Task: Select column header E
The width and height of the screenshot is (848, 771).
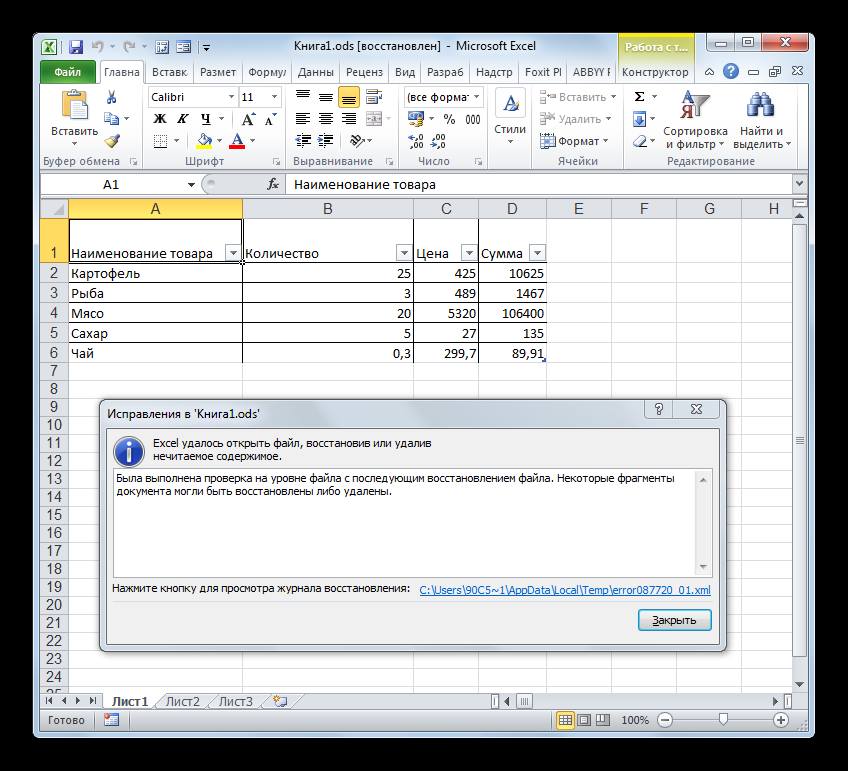Action: point(579,209)
